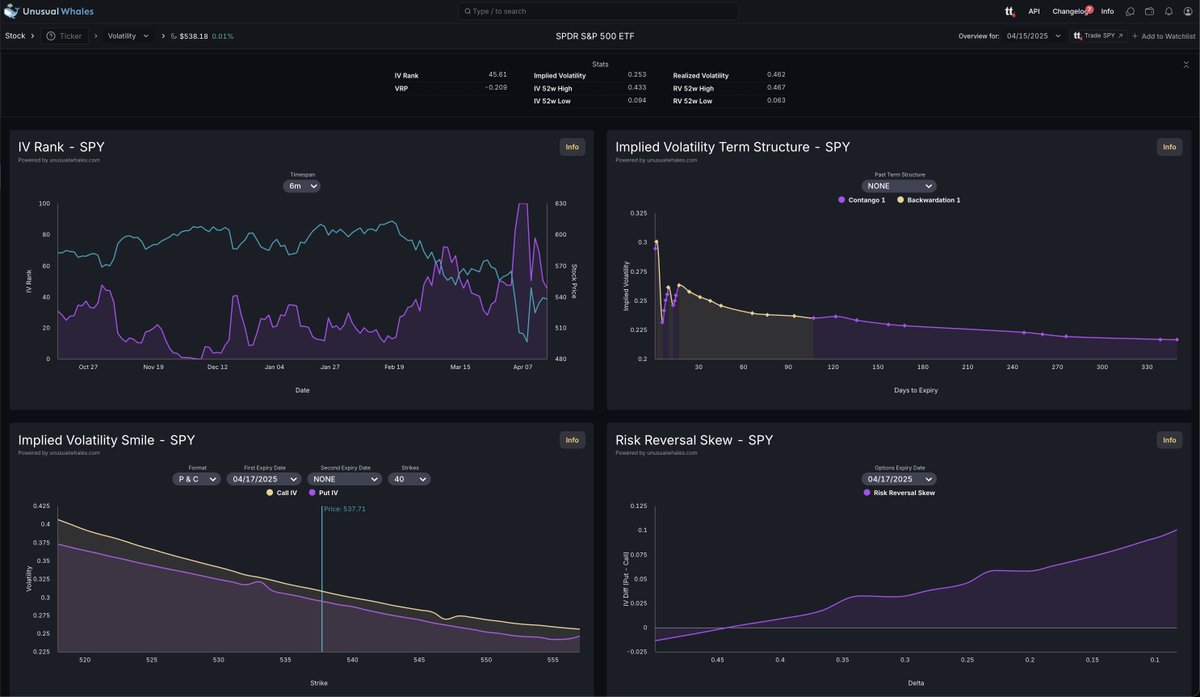Toggle Risk Reversal Skew legend series
1200x697 pixels.
pyautogui.click(x=899, y=493)
